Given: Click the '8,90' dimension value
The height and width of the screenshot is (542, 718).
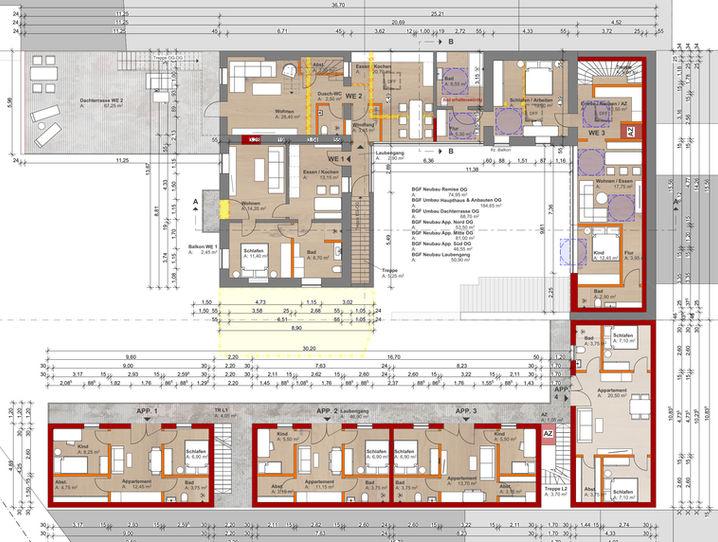Looking at the screenshot, I should point(296,328).
